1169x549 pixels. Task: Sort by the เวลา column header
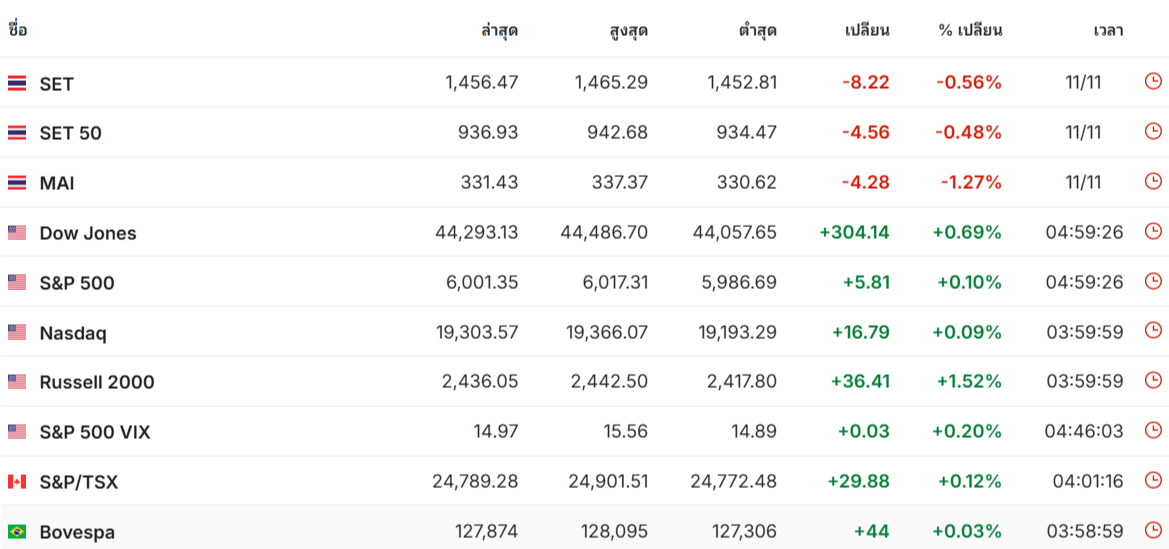tap(1108, 31)
